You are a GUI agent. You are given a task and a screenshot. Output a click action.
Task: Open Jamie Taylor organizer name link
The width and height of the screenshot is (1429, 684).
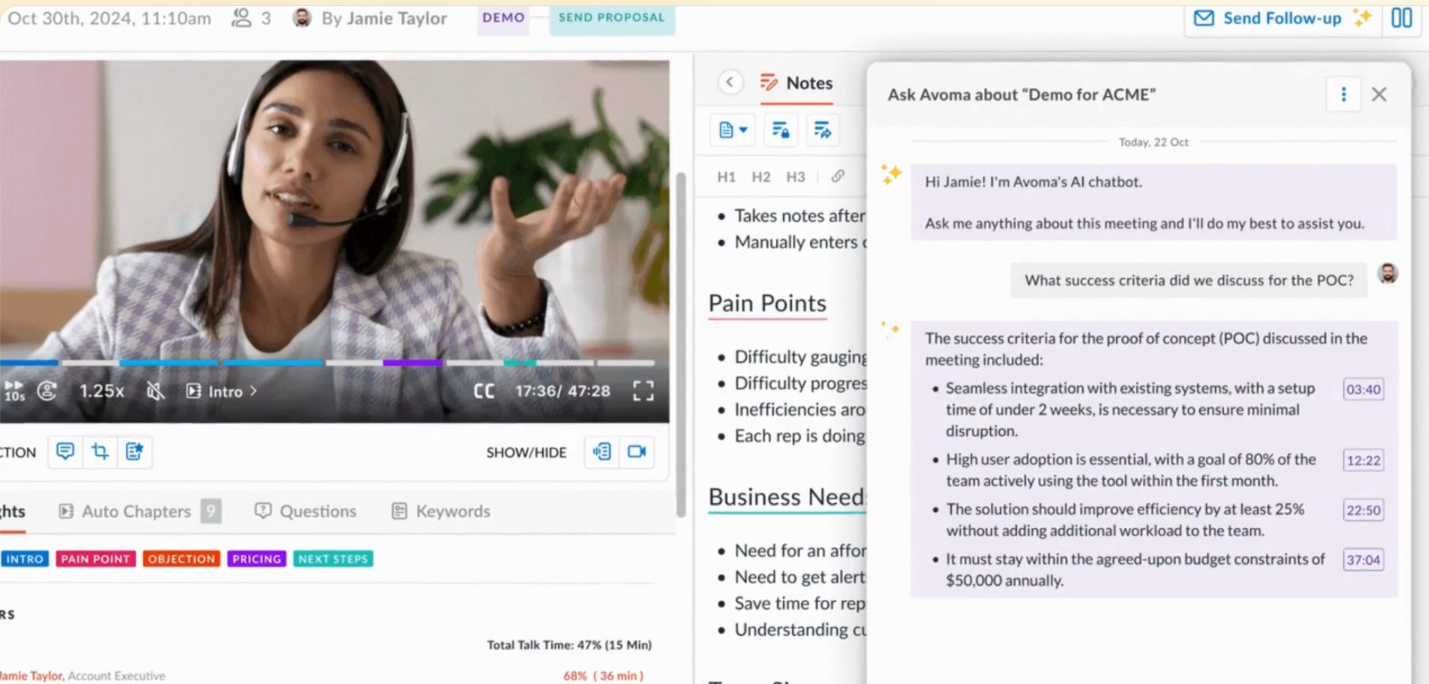[397, 18]
